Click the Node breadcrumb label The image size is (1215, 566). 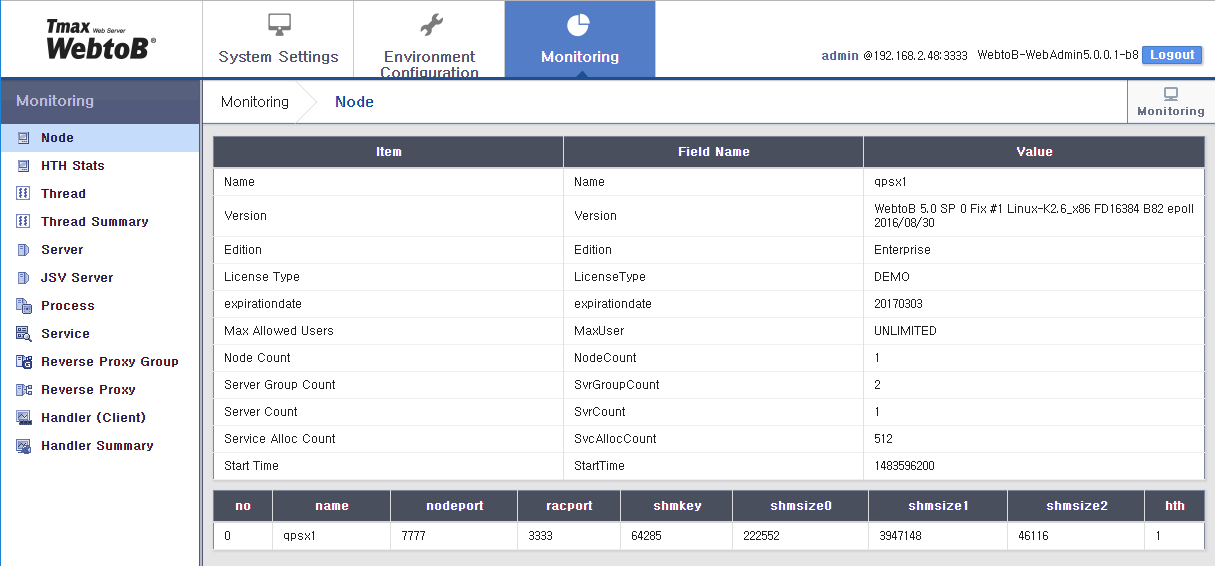354,102
